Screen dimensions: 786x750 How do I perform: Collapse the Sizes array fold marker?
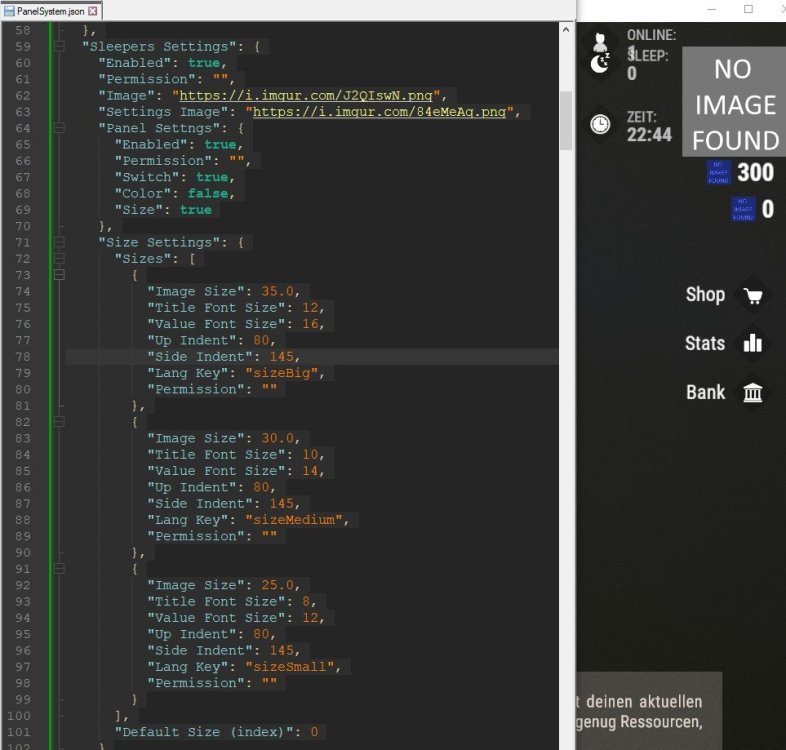(x=59, y=259)
